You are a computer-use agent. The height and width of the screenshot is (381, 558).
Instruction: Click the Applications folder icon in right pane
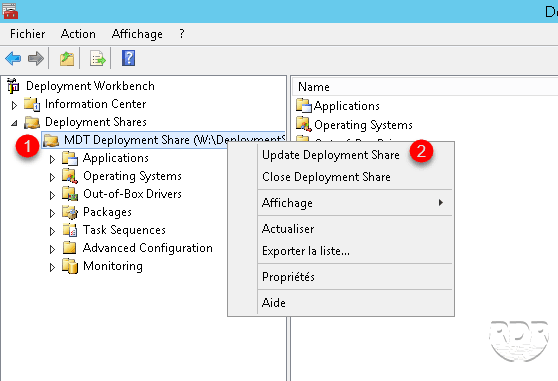(304, 105)
